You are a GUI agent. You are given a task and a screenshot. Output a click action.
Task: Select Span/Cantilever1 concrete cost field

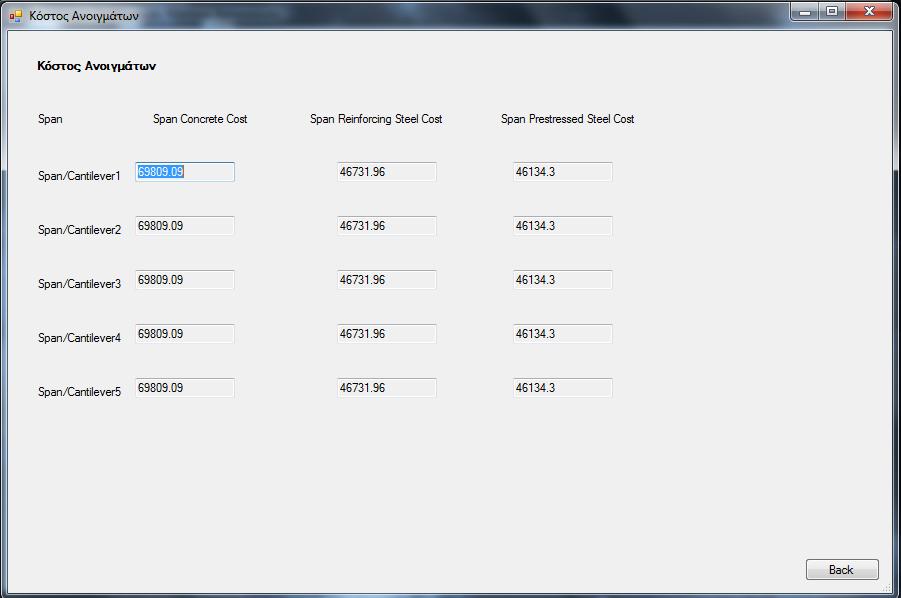[184, 172]
